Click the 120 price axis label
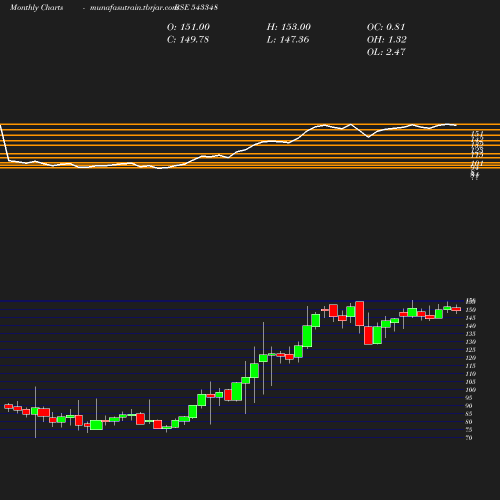This screenshot has height=500, width=500. [x=471, y=358]
